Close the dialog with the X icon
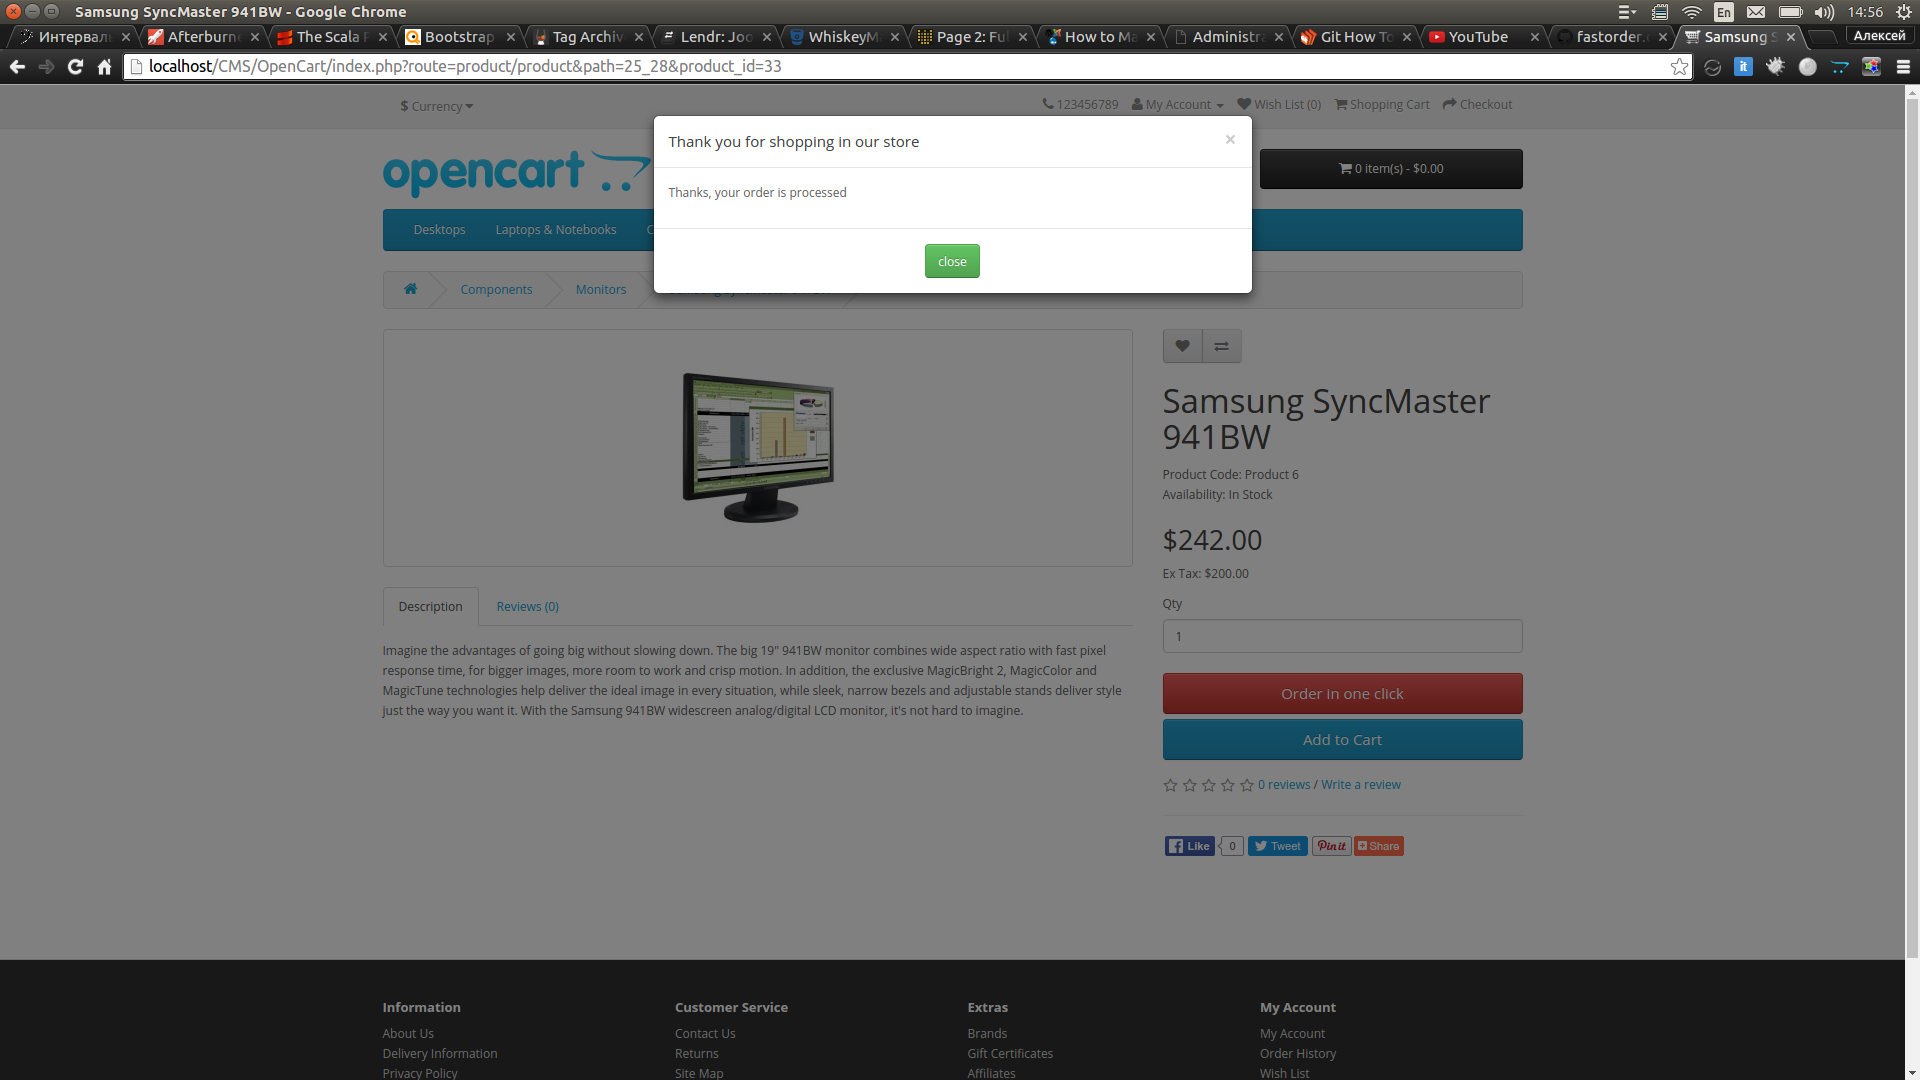Screen dimensions: 1920x1080 click(x=1230, y=139)
